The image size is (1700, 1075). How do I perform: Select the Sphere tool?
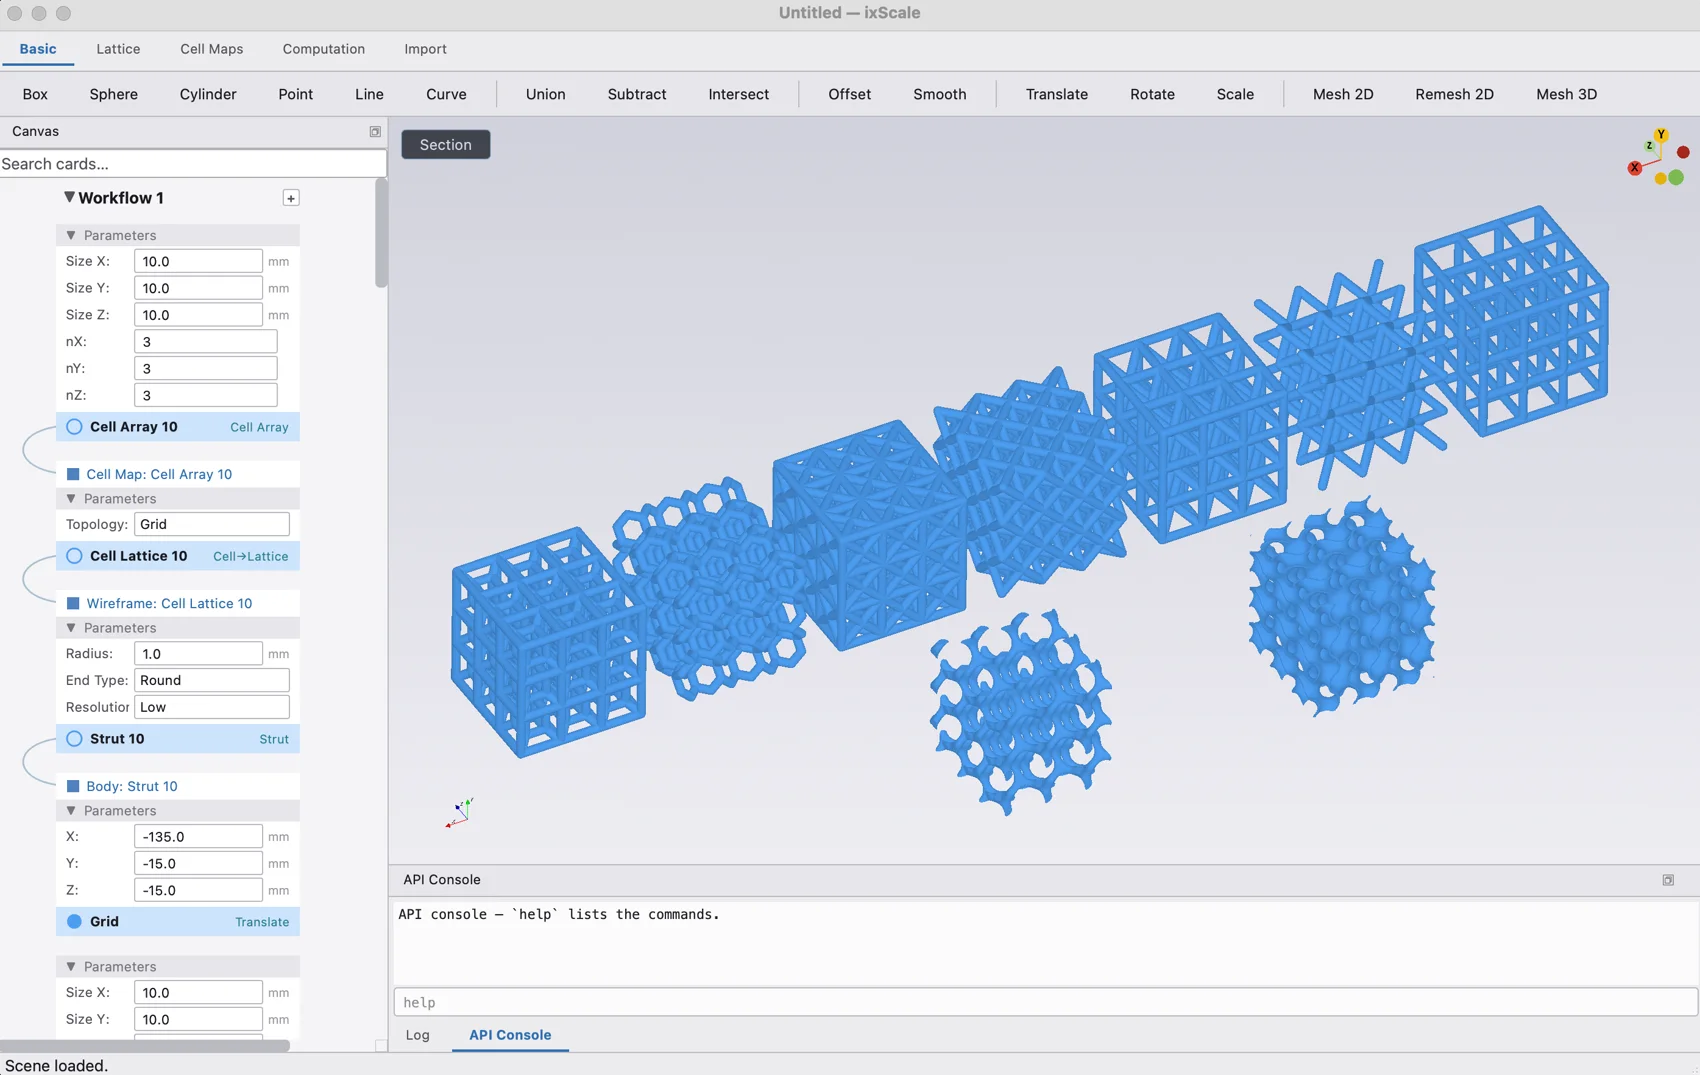click(114, 94)
